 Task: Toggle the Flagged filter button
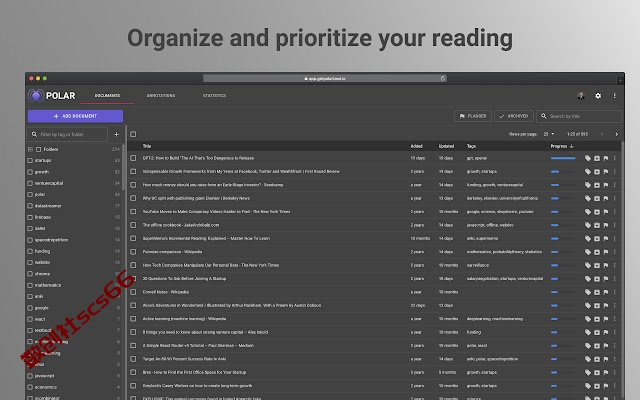473,116
